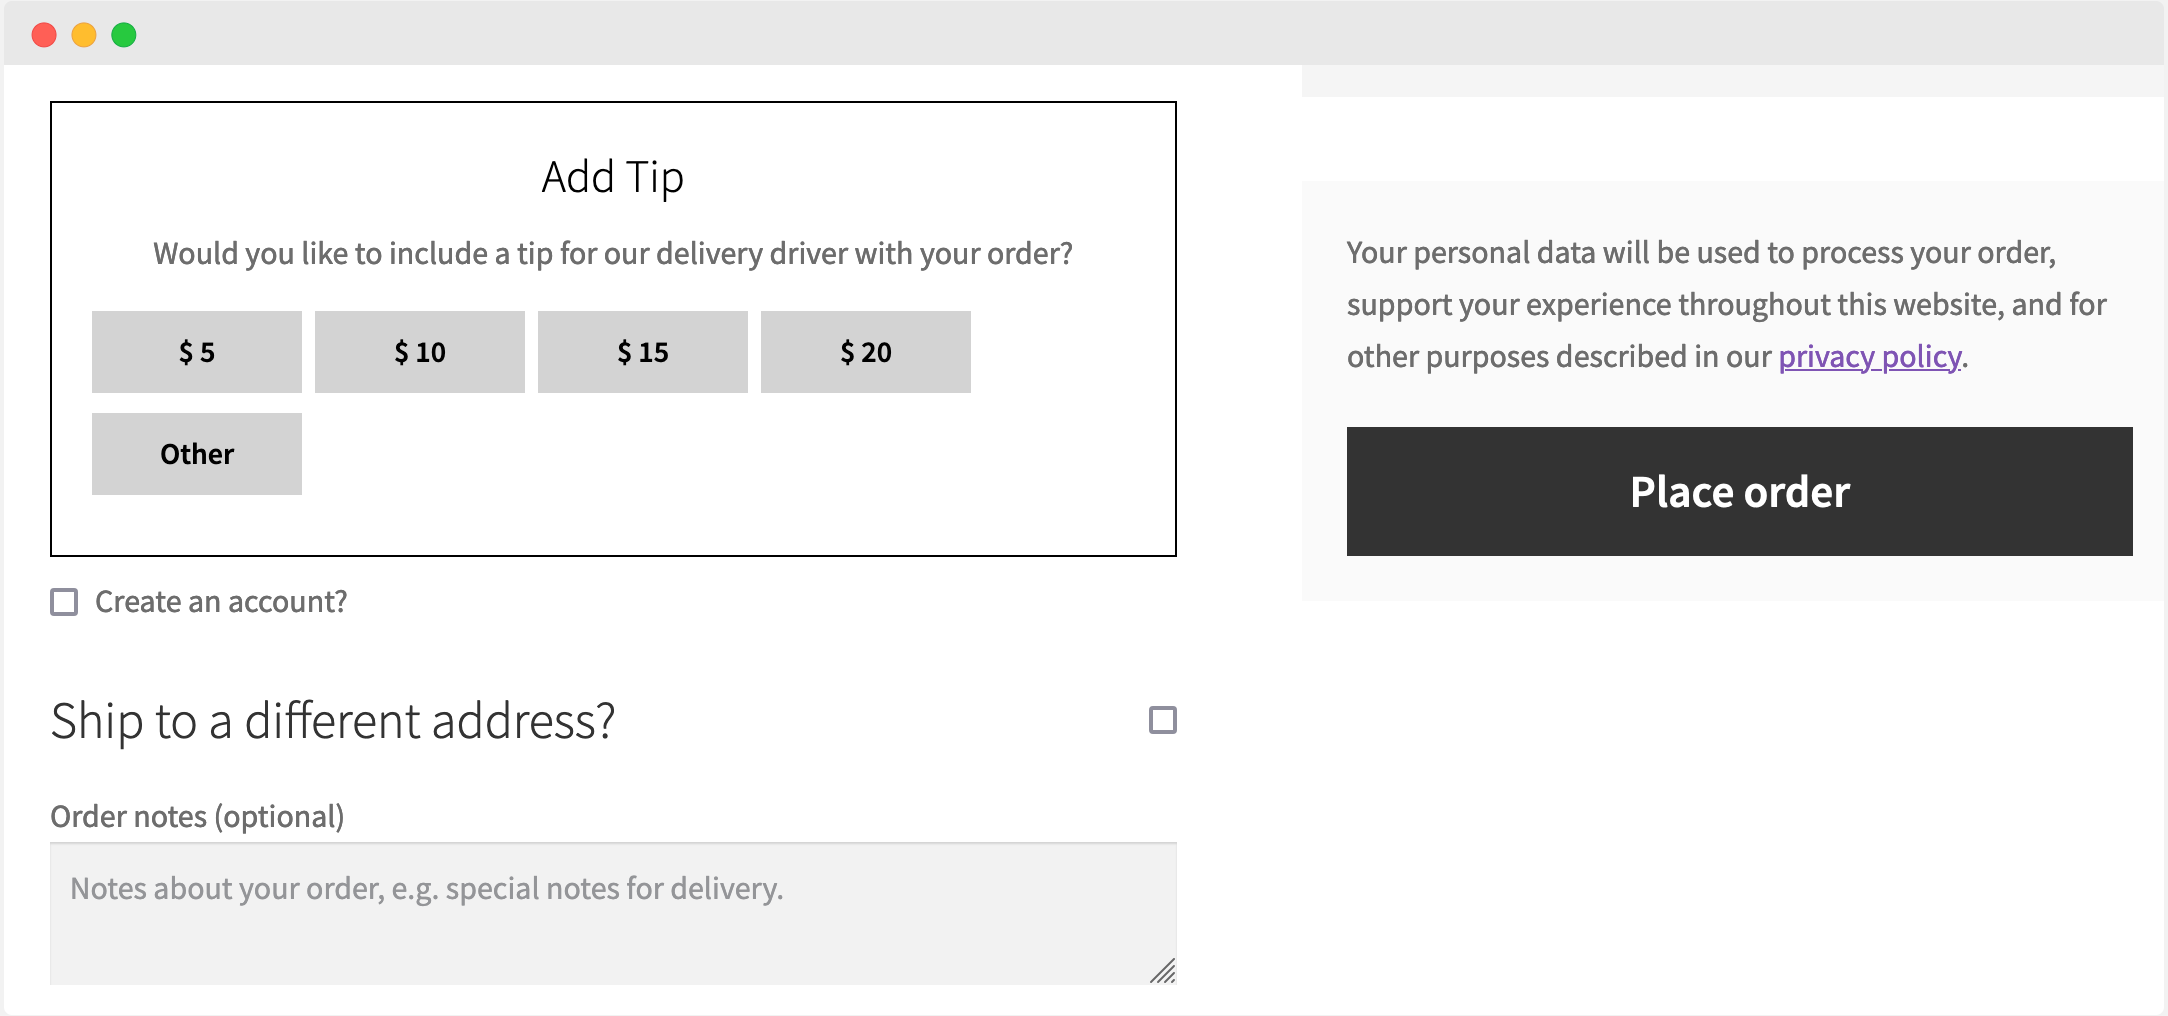Viewport: 2168px width, 1016px height.
Task: Click the Order notes (optional) label
Action: point(197,816)
